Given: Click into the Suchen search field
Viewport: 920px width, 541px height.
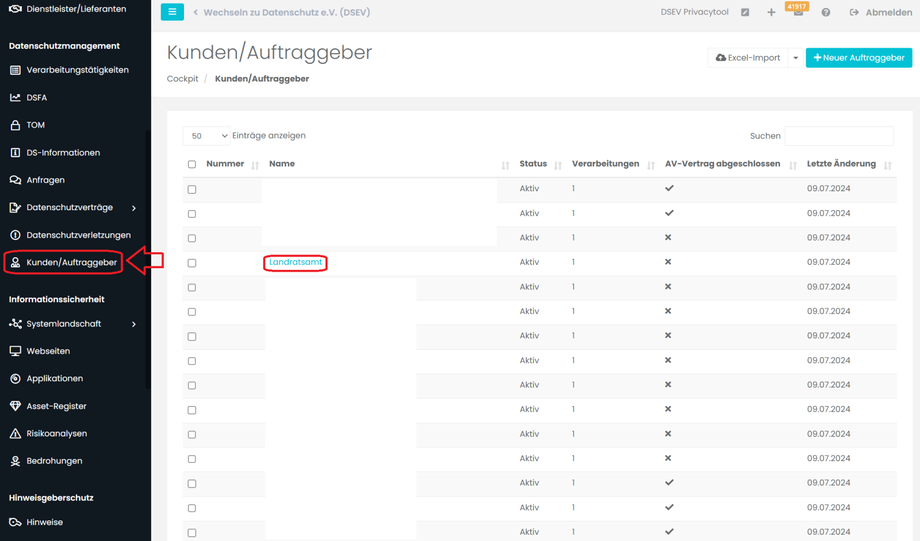Looking at the screenshot, I should pos(838,136).
